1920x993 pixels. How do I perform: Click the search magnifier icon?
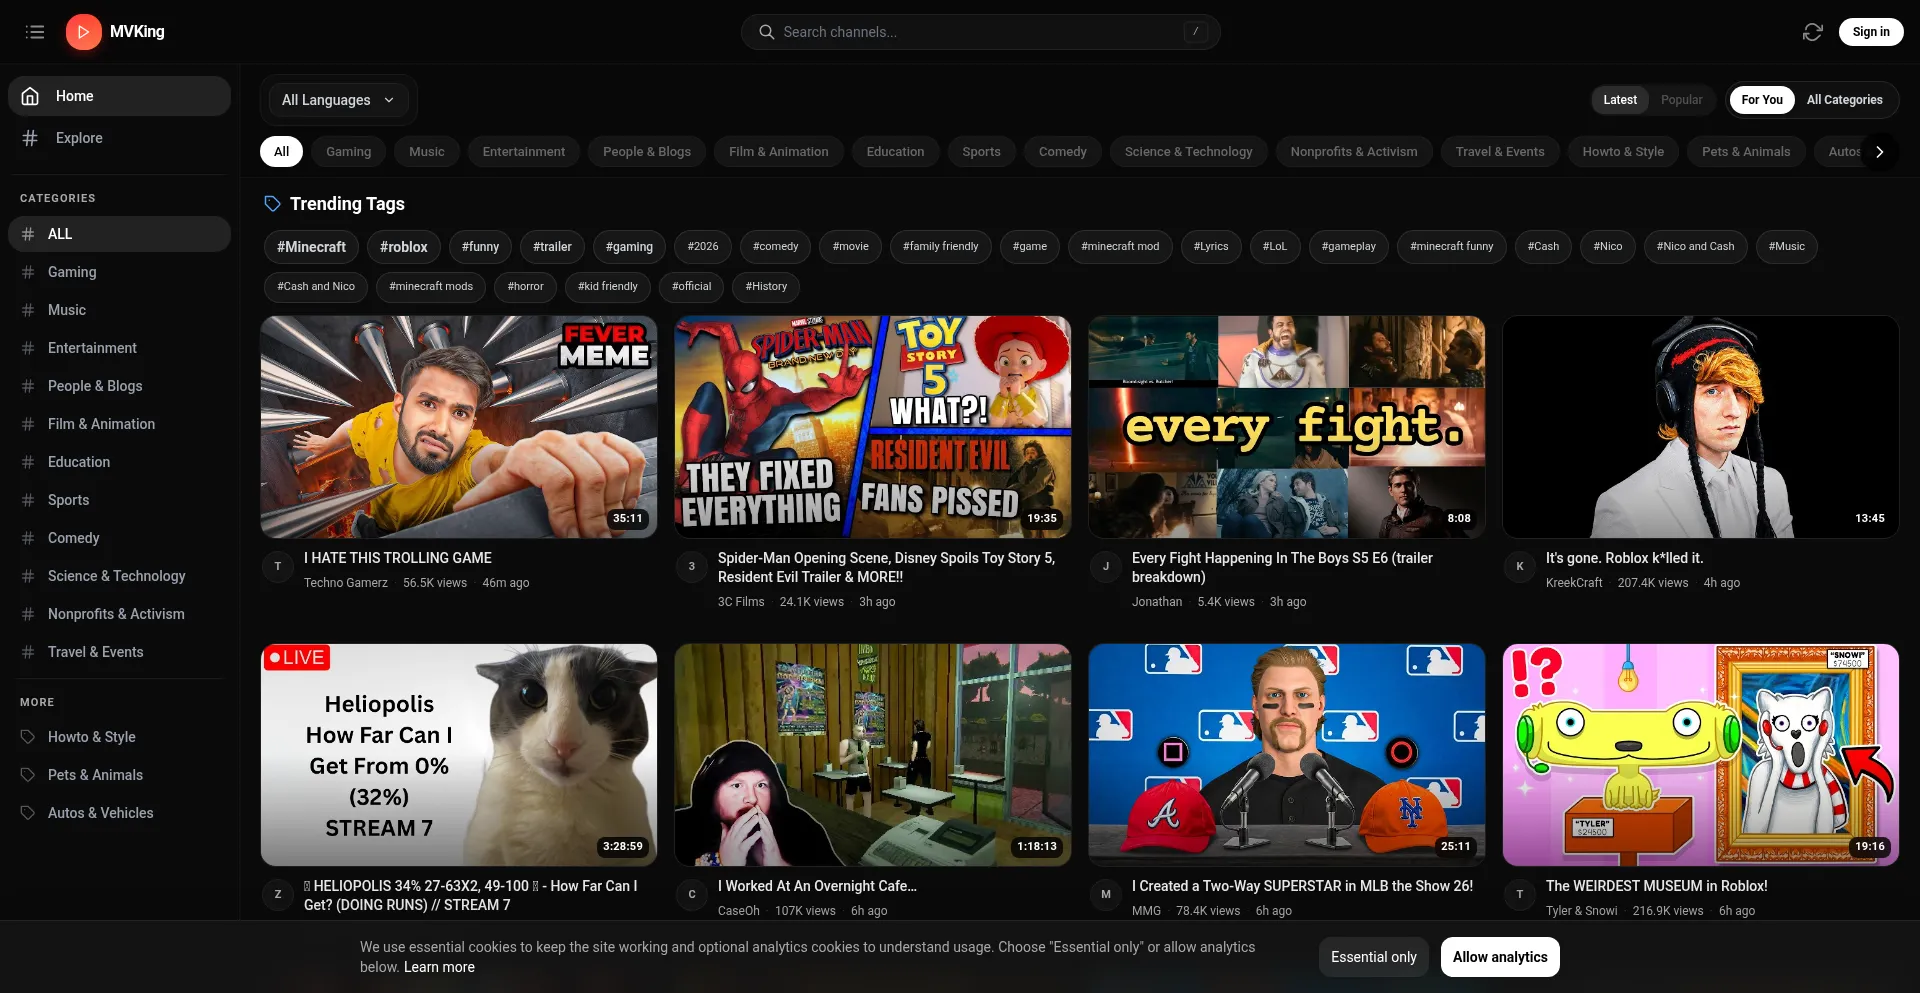tap(766, 32)
